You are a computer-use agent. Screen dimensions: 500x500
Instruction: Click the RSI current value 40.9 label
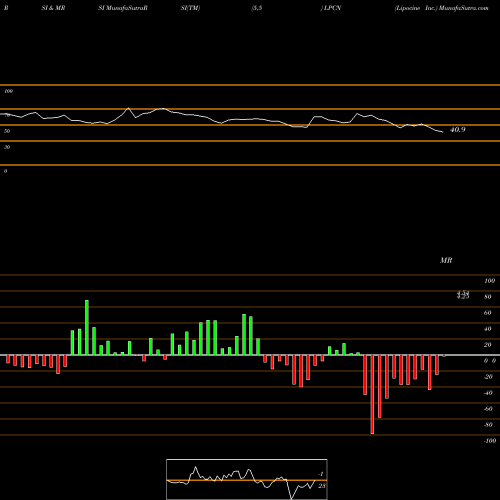point(457,130)
